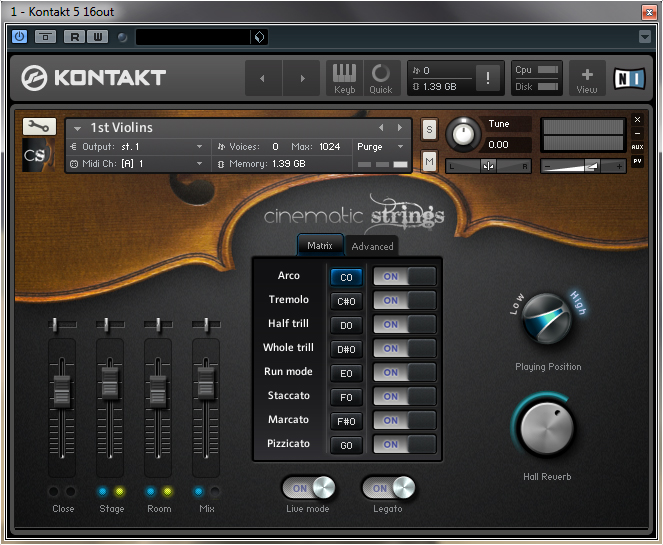Go to the previous instrument in Kontakt header
Viewport: 663px width, 545px height.
pyautogui.click(x=263, y=78)
